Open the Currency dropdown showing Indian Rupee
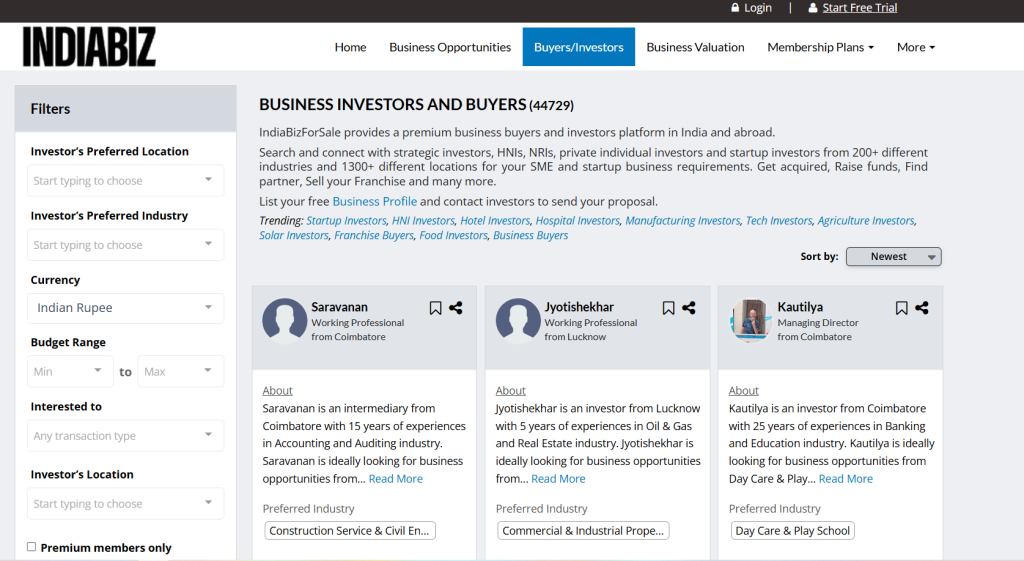1024x561 pixels. (125, 308)
